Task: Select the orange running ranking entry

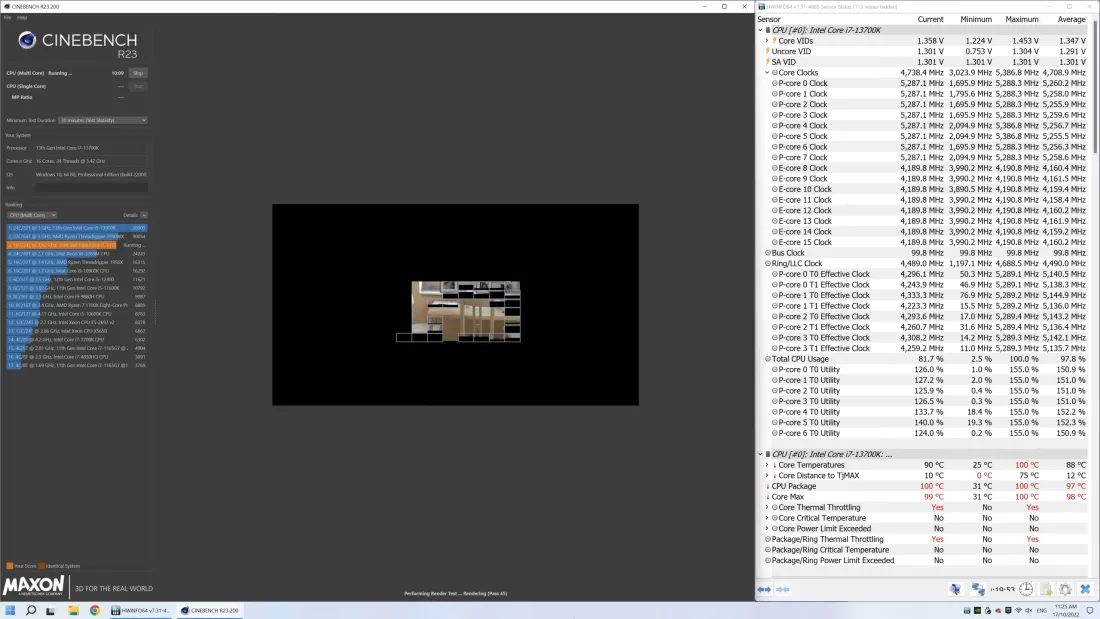Action: coord(77,245)
